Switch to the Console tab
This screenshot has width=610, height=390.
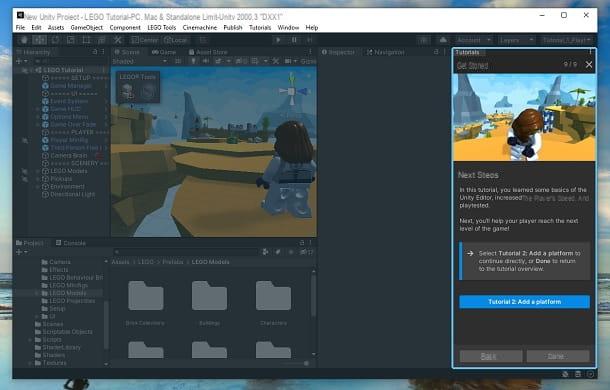tap(71, 243)
